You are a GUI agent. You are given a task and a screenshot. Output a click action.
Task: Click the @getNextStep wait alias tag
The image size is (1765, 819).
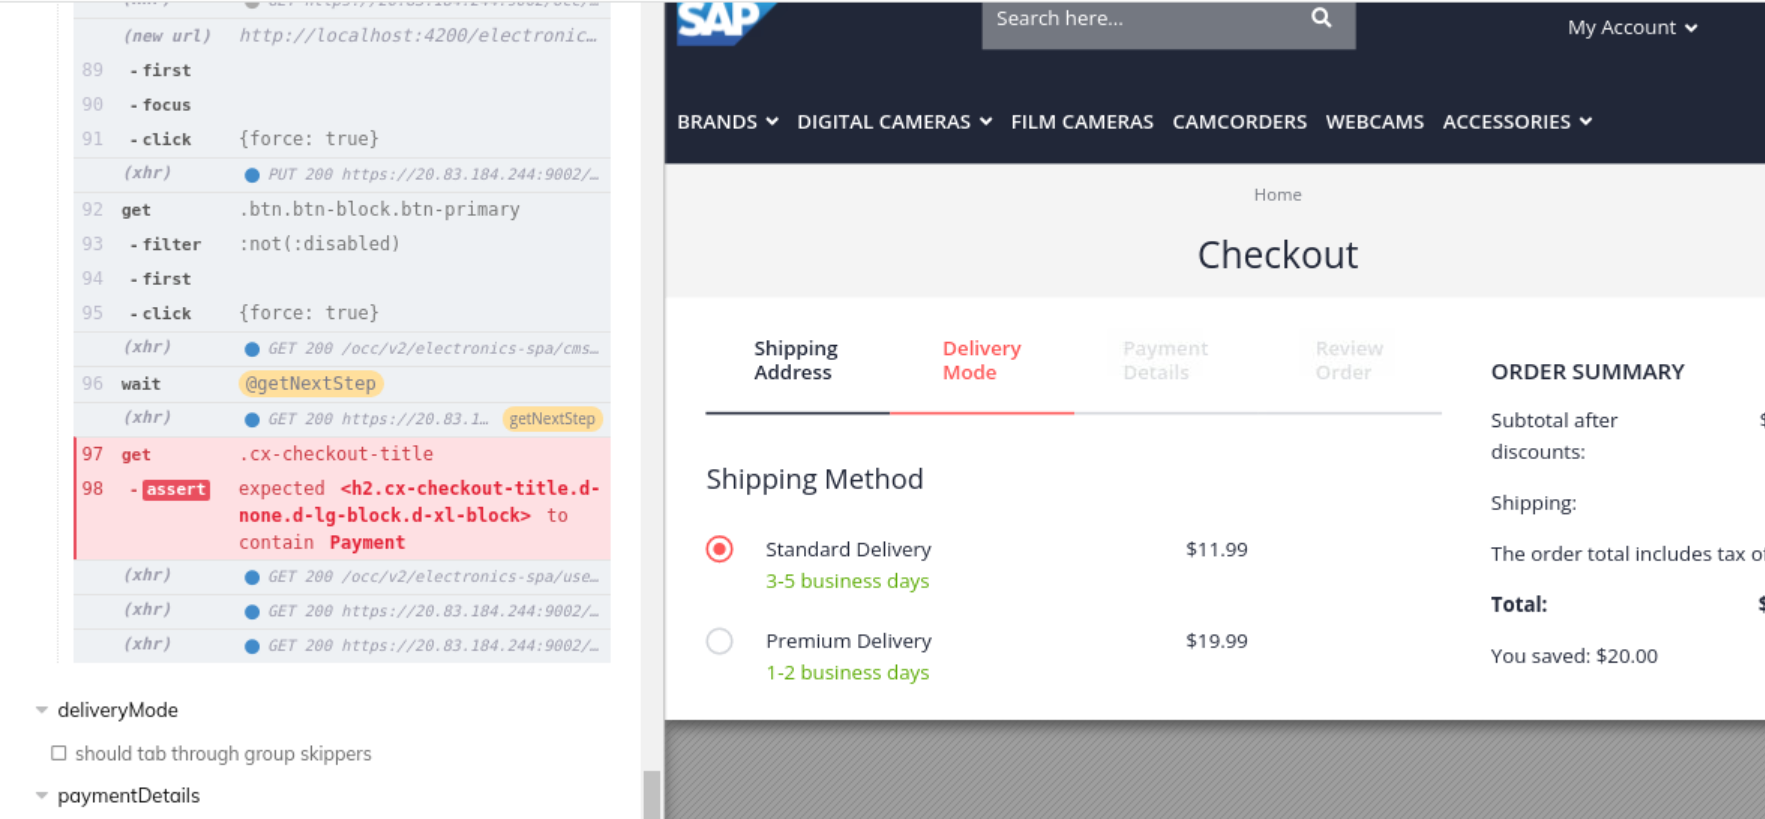(x=311, y=384)
